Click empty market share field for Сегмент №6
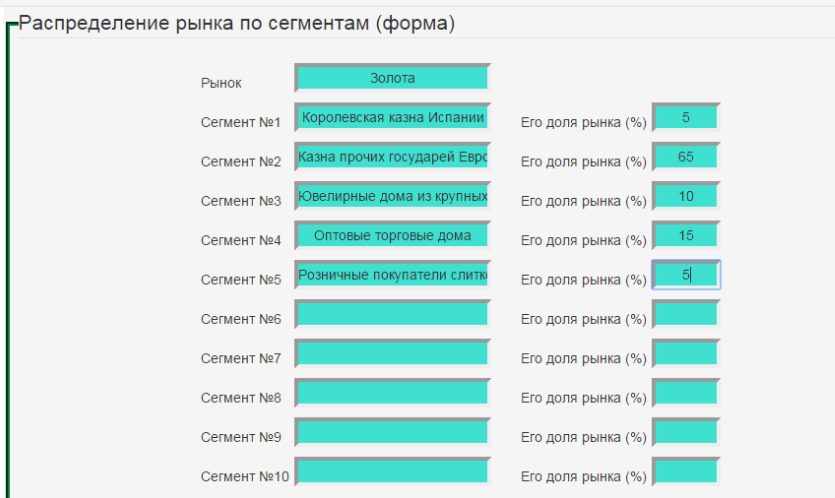 click(x=685, y=314)
